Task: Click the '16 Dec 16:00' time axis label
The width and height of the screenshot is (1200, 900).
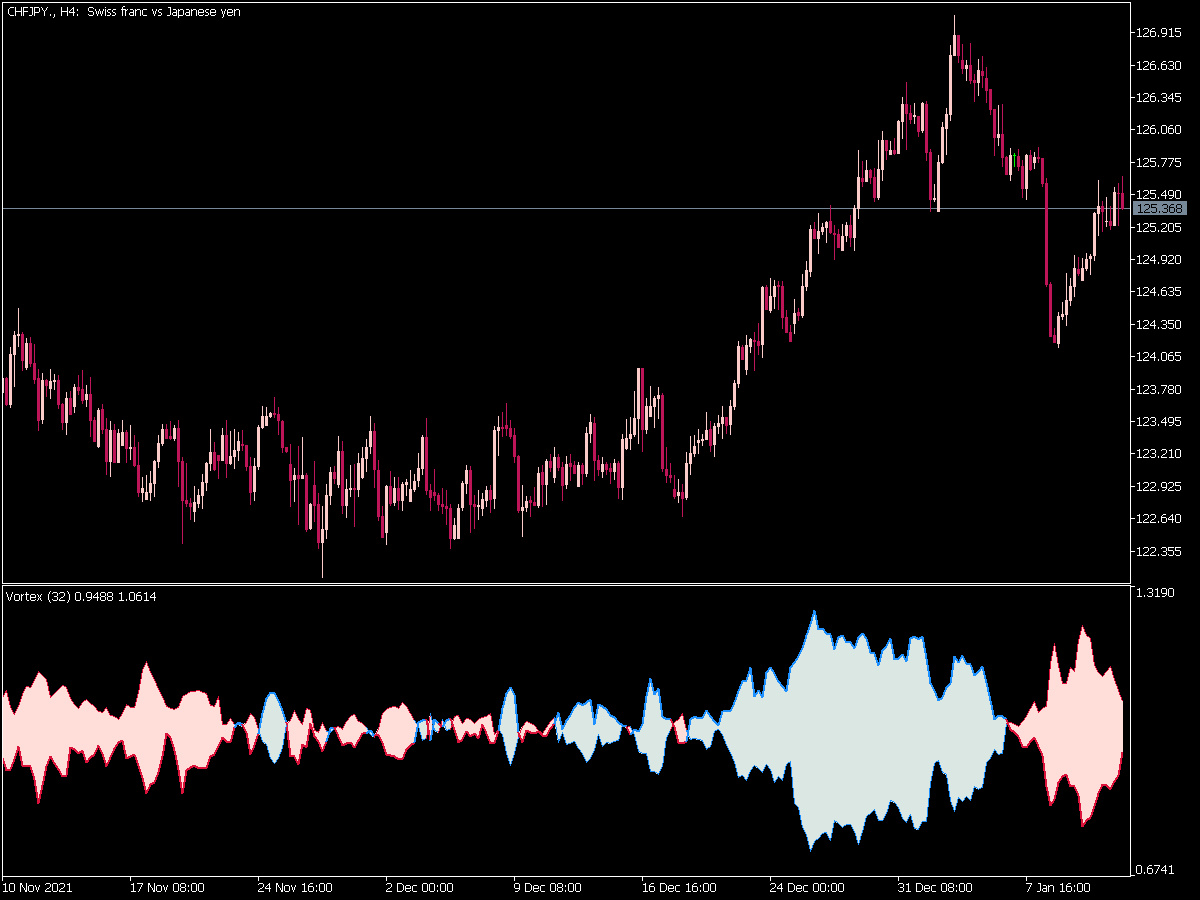Action: [x=679, y=888]
